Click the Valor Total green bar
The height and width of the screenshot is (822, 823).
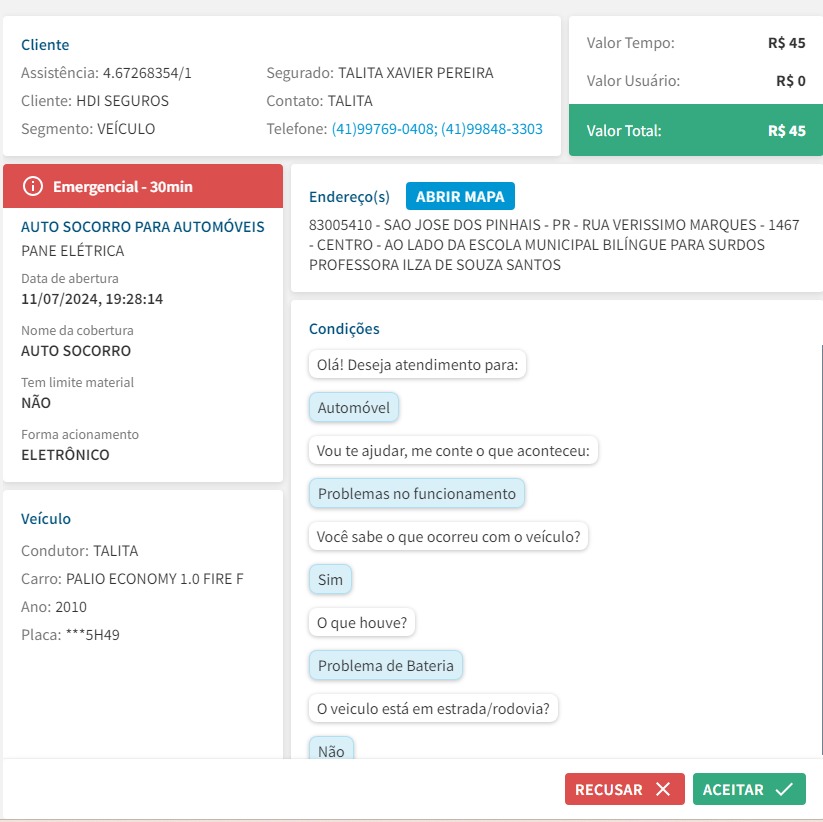point(696,130)
